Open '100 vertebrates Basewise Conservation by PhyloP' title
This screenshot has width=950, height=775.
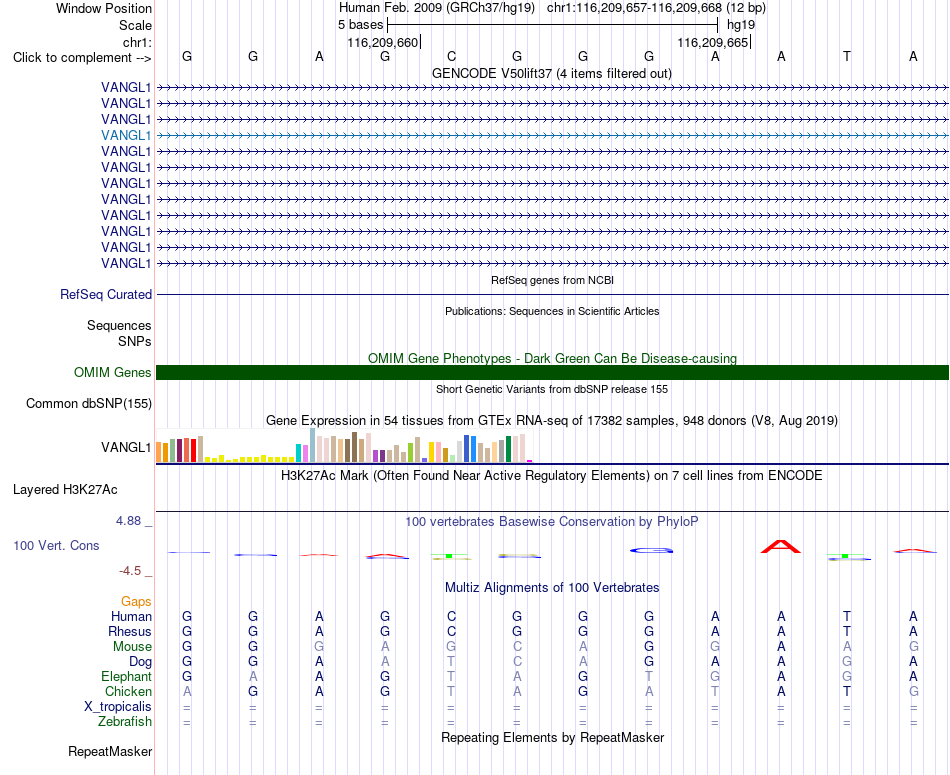[x=552, y=521]
